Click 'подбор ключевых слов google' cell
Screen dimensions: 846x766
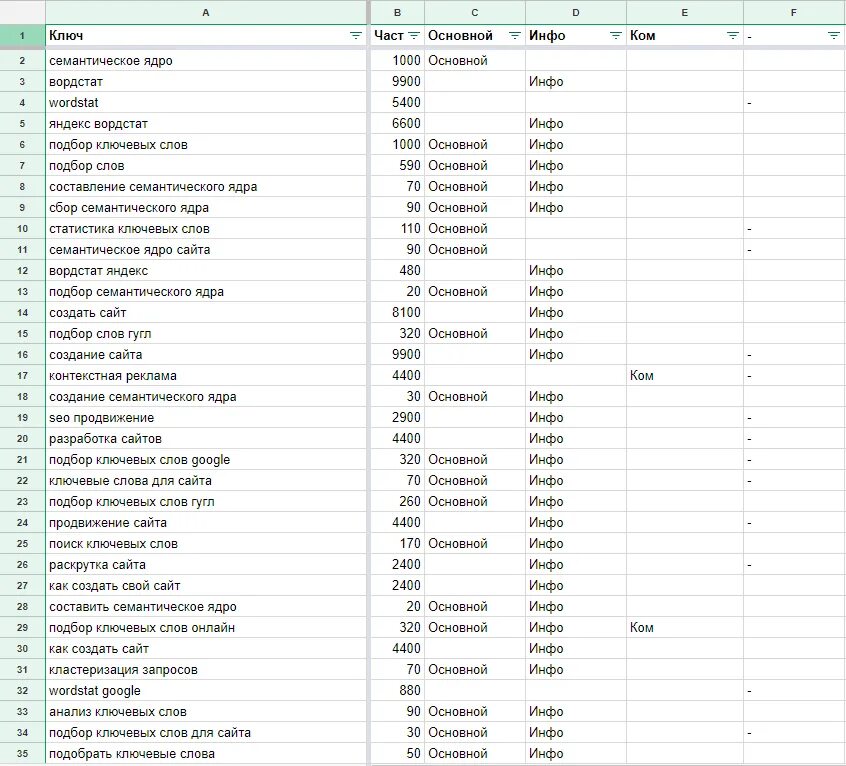click(206, 460)
